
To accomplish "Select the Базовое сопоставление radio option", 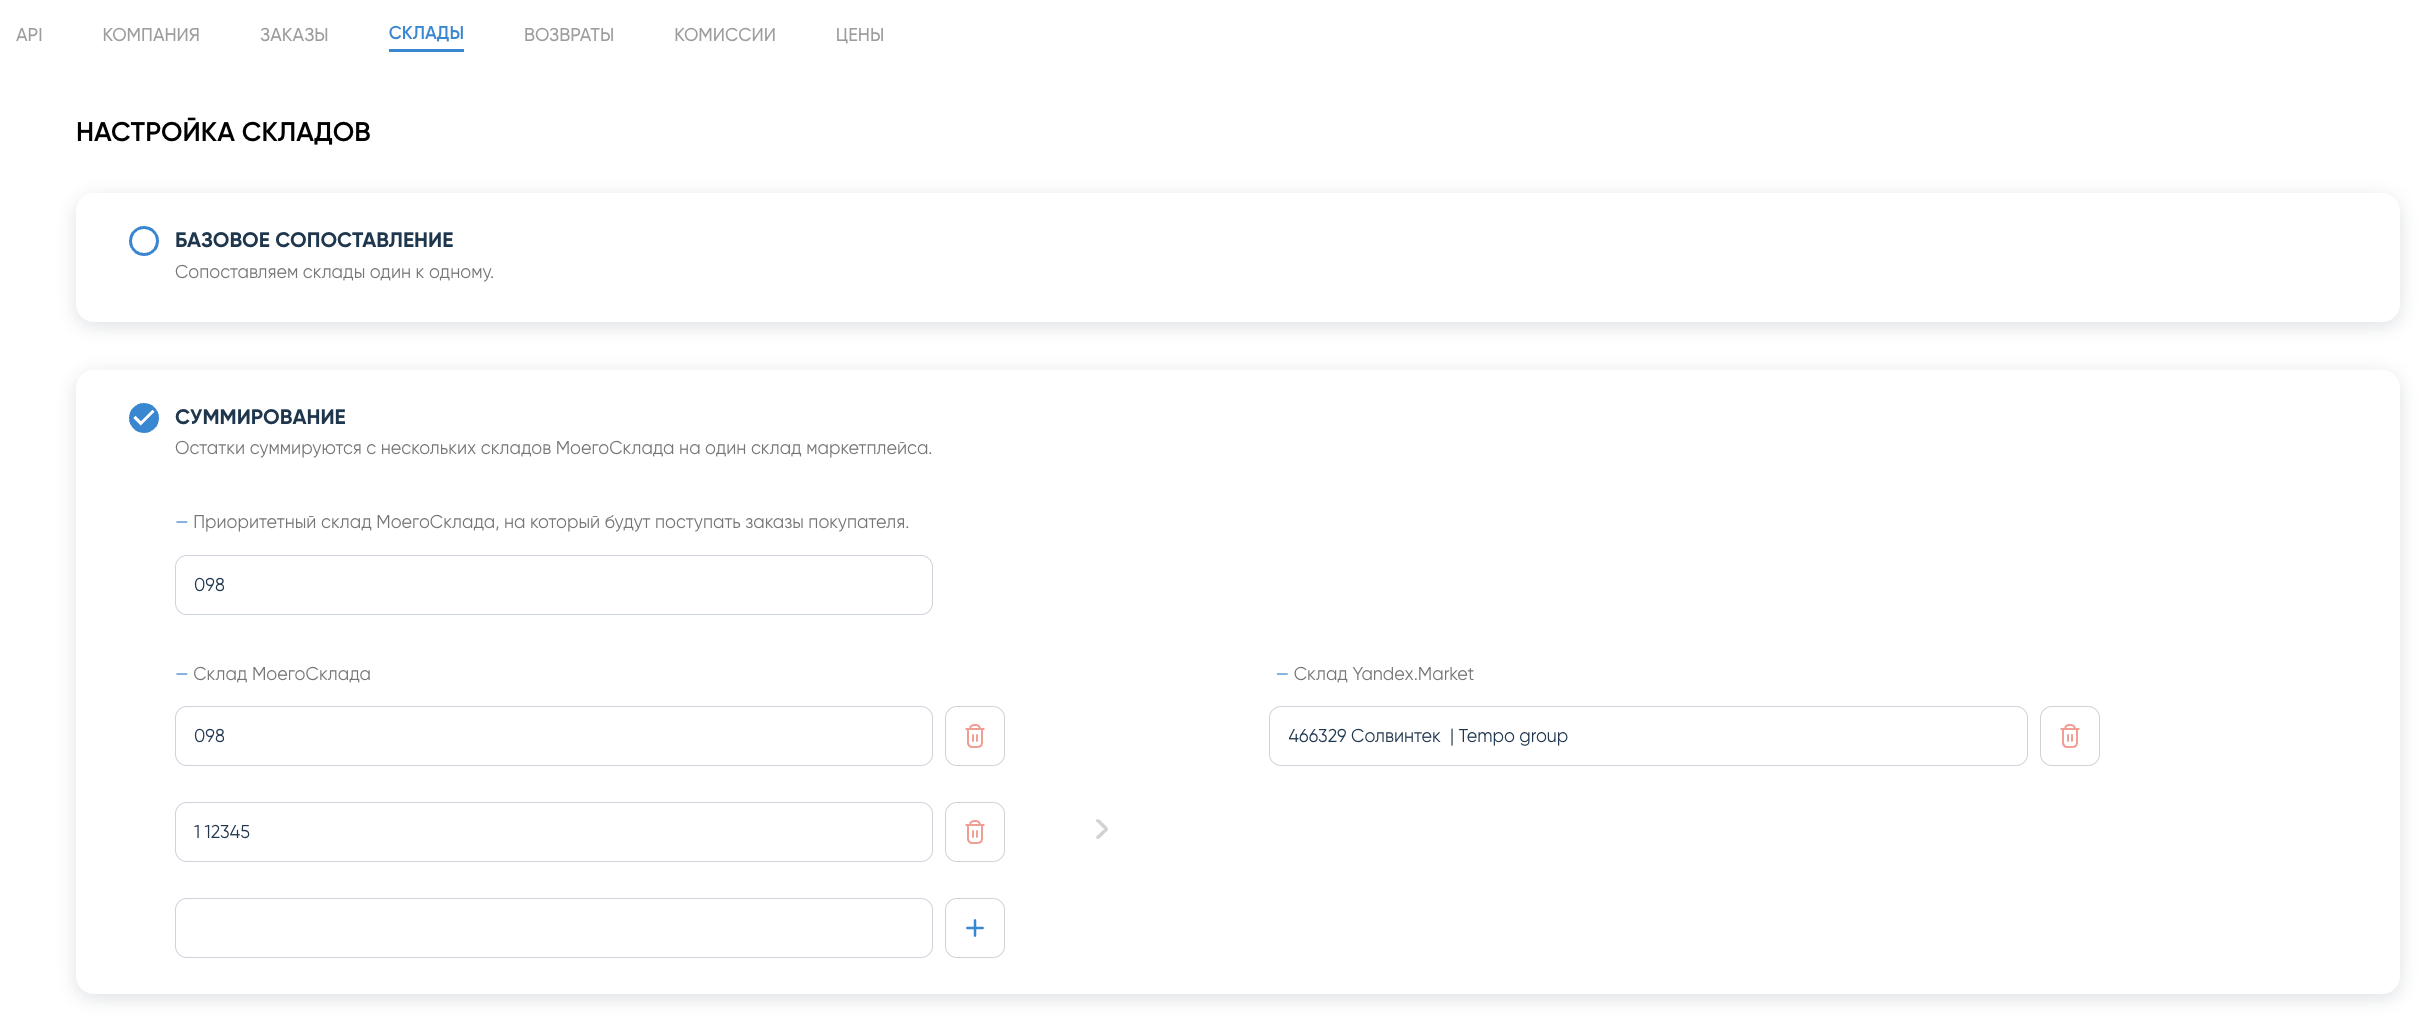I will pos(144,241).
